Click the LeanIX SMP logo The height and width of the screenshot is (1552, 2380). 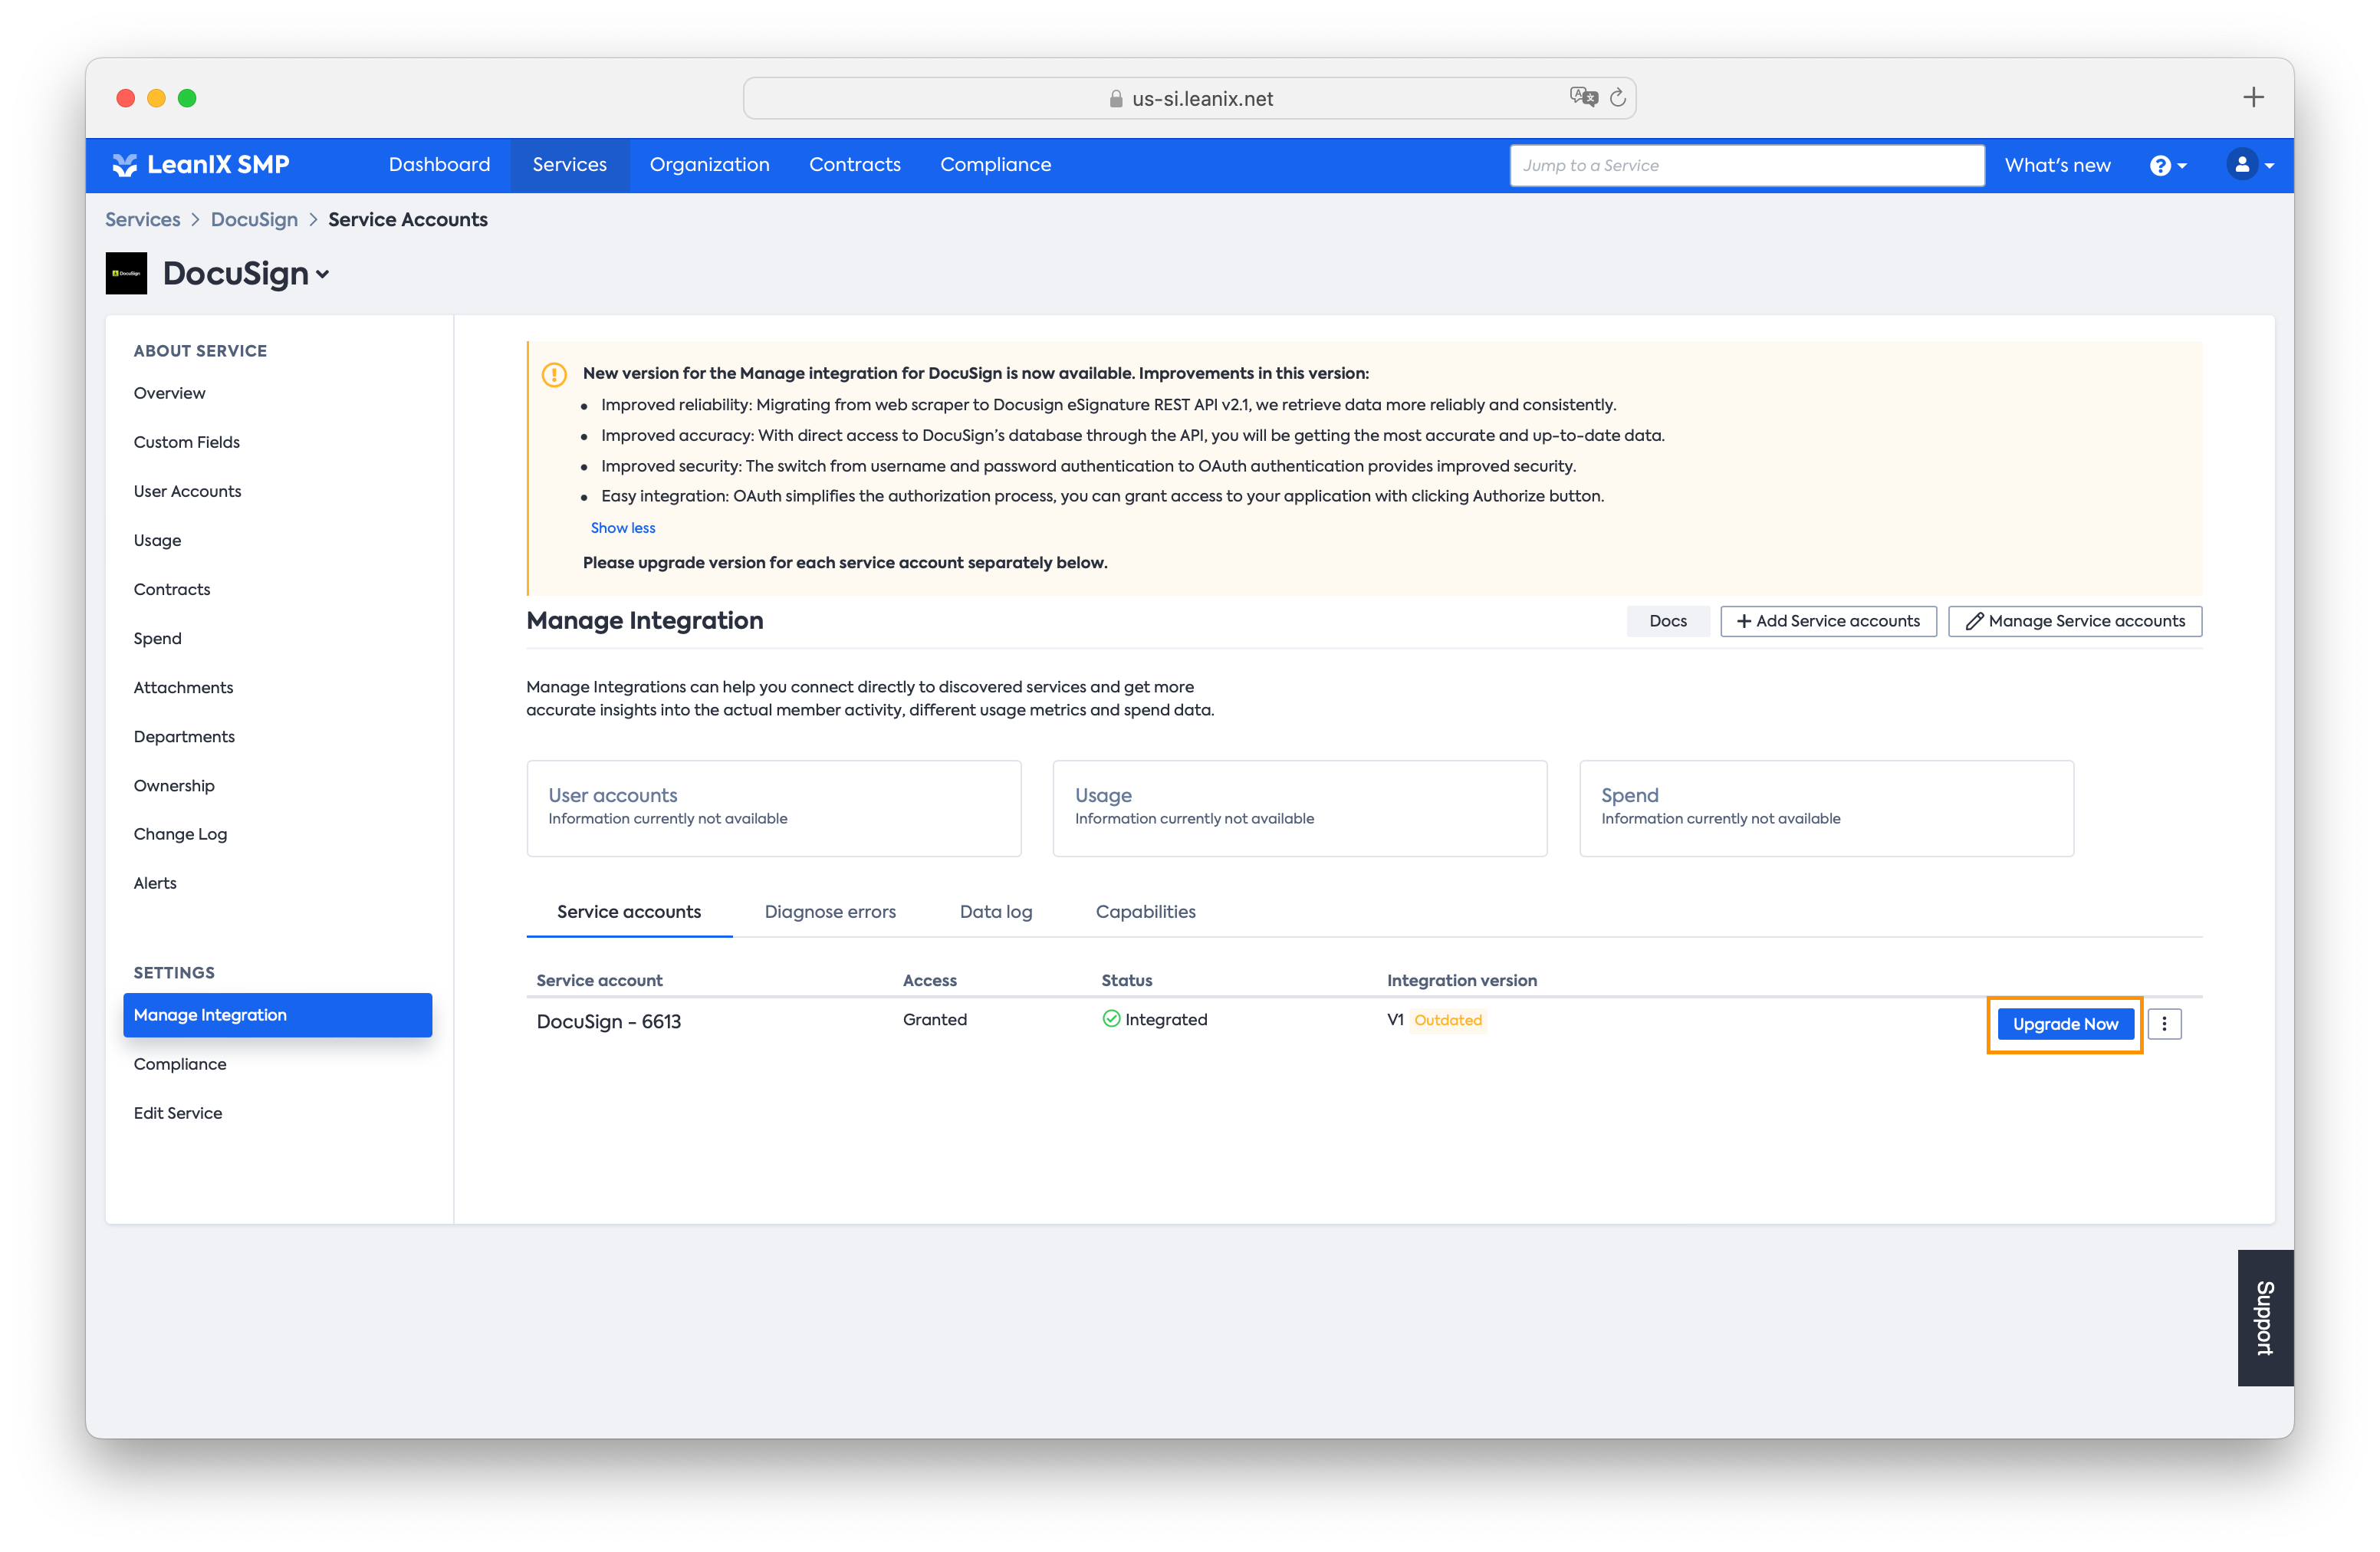click(x=201, y=165)
